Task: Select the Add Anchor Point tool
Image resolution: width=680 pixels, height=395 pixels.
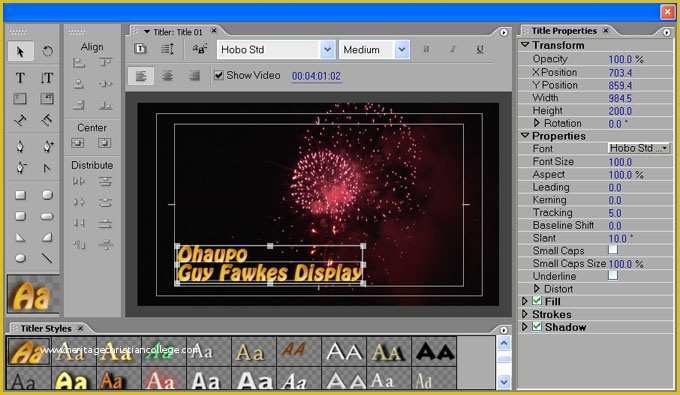Action: [48, 147]
